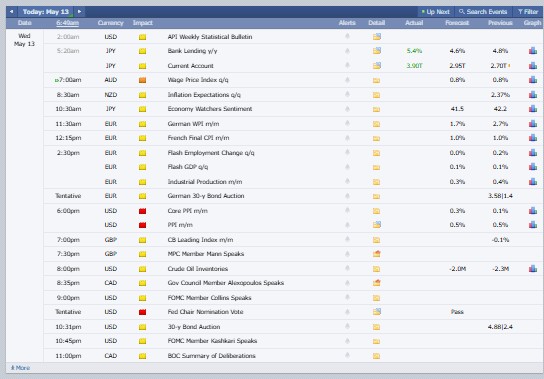Select the Industrial Production m/m event
This screenshot has height=379, width=544.
point(205,182)
